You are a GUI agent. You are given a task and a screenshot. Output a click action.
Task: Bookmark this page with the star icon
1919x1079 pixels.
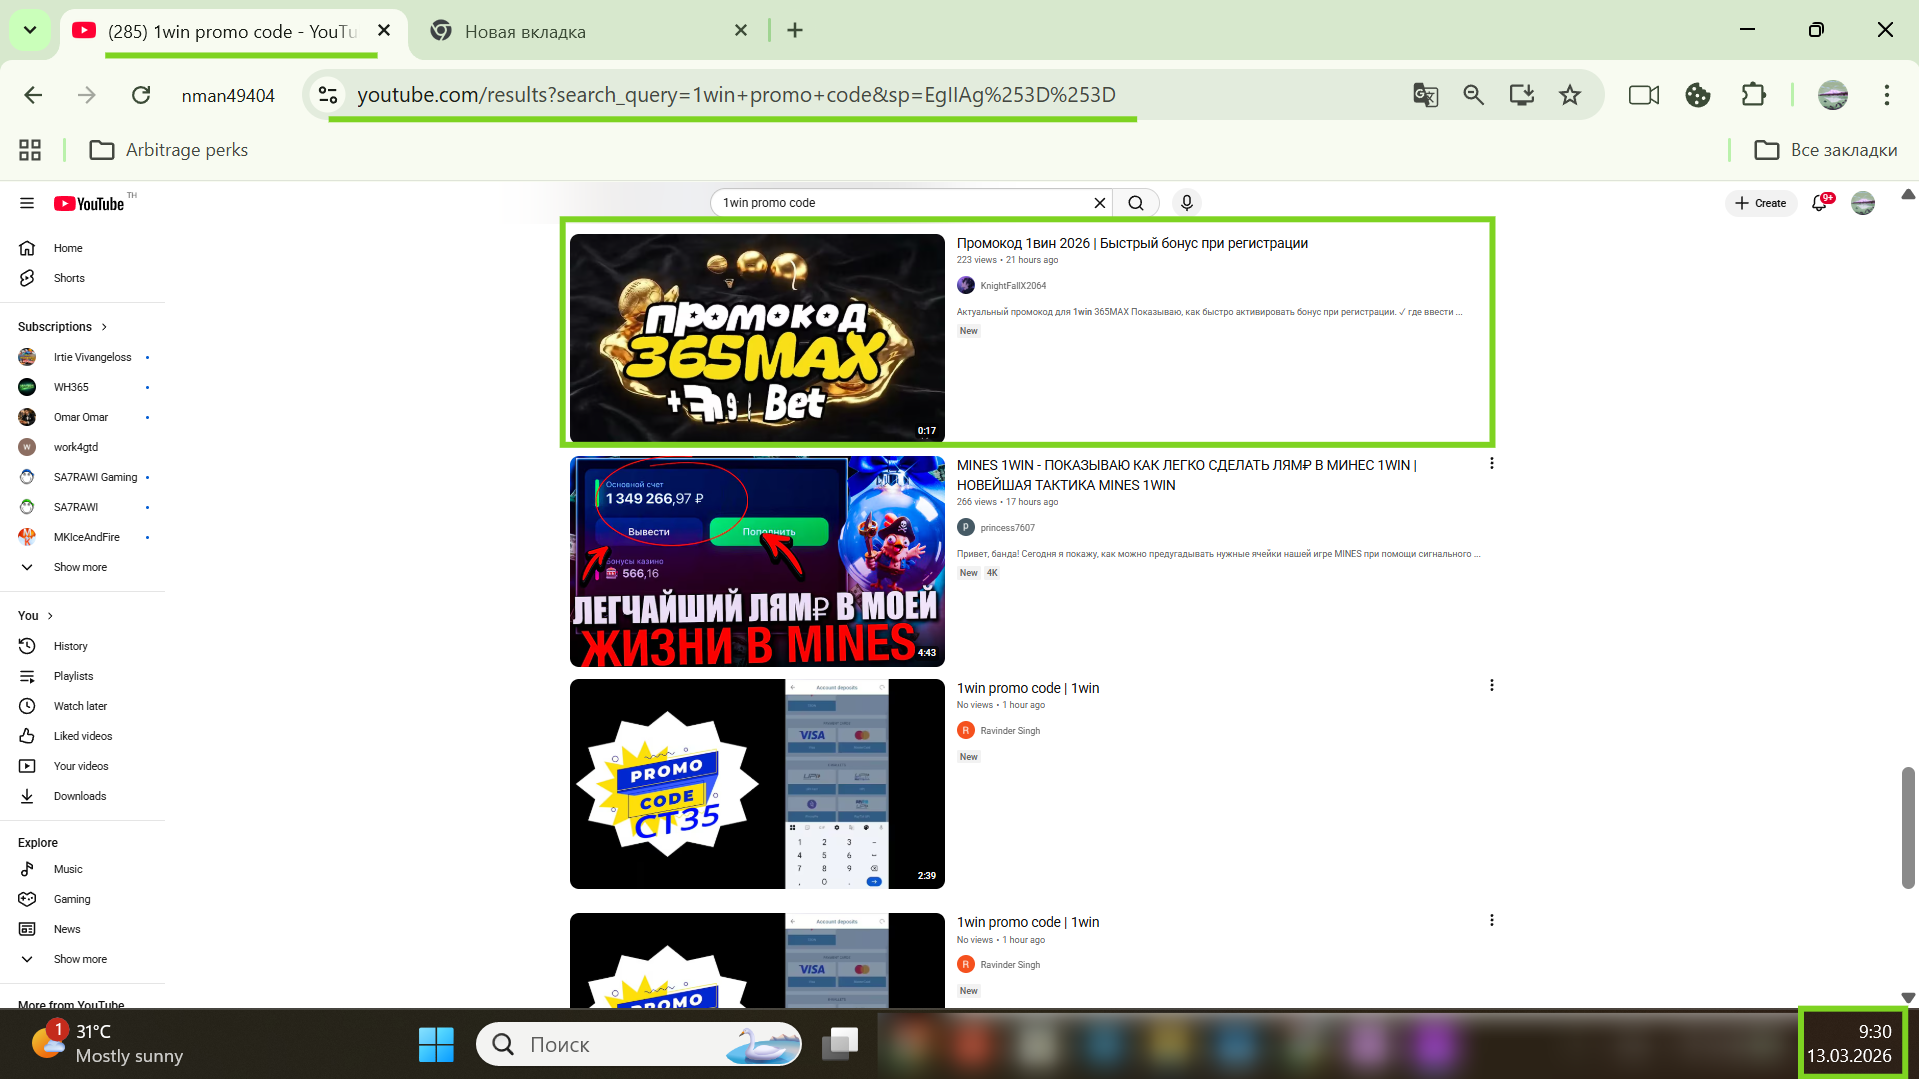(1570, 95)
